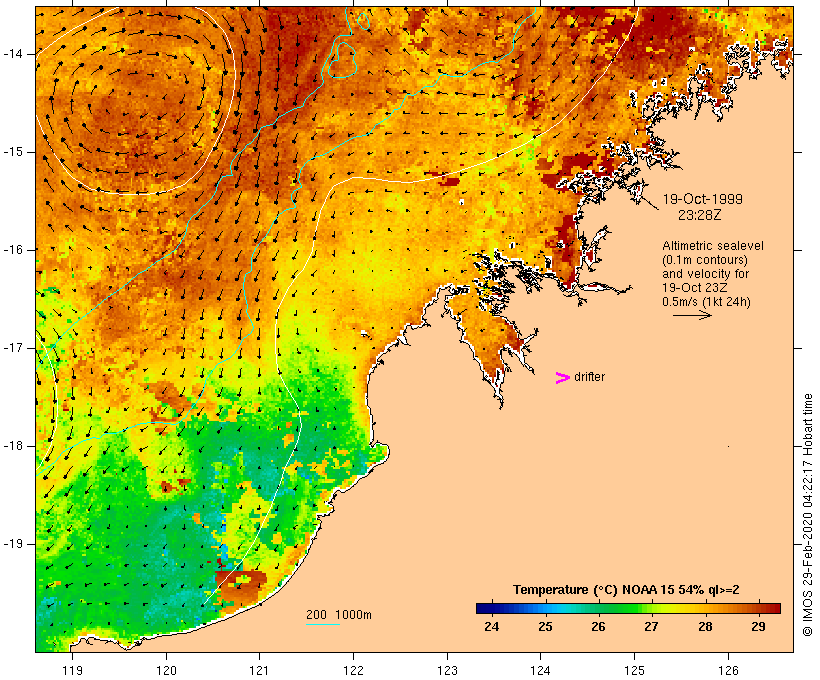
Task: Click the longitude label 125
Action: 634,670
